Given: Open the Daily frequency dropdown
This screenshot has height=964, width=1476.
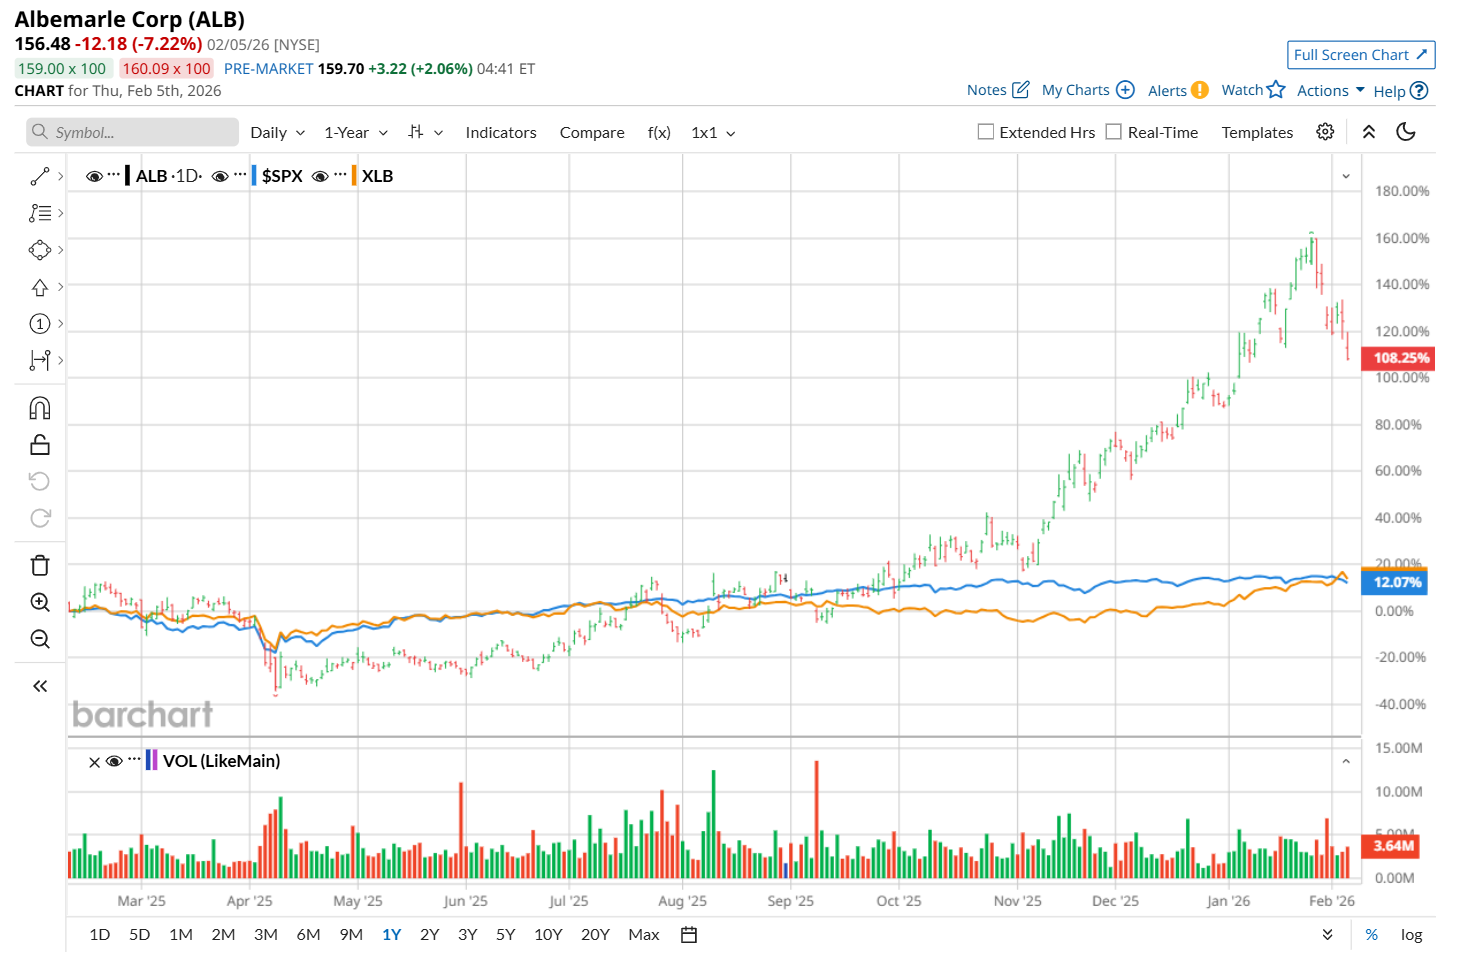Looking at the screenshot, I should pyautogui.click(x=278, y=133).
